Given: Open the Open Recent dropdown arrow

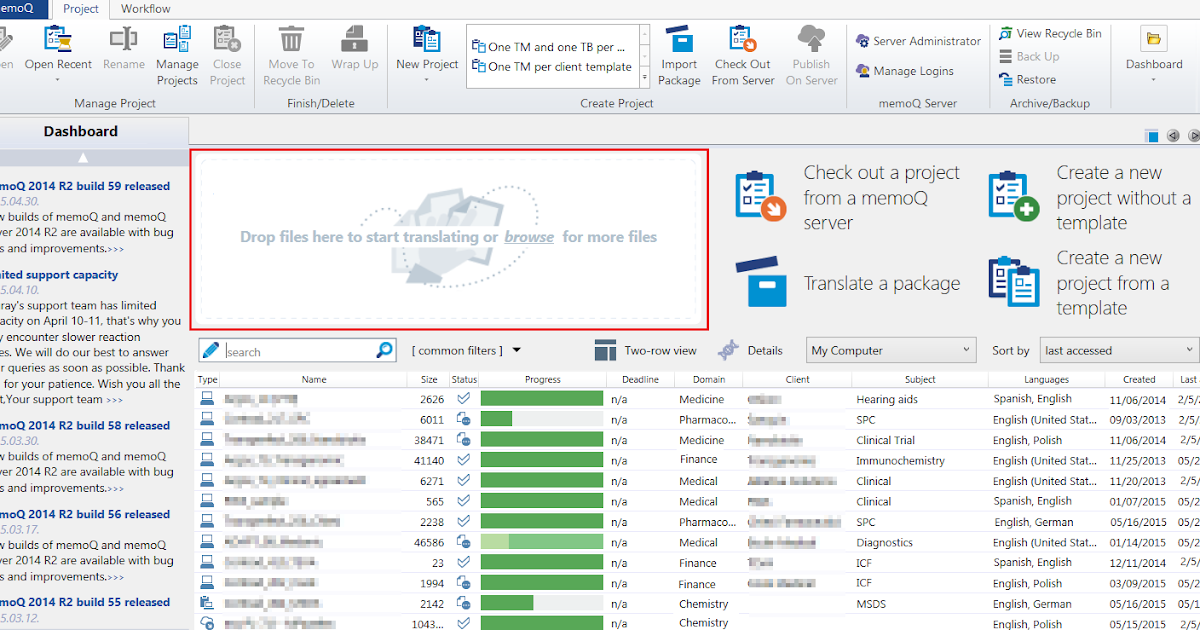Looking at the screenshot, I should coord(58,79).
